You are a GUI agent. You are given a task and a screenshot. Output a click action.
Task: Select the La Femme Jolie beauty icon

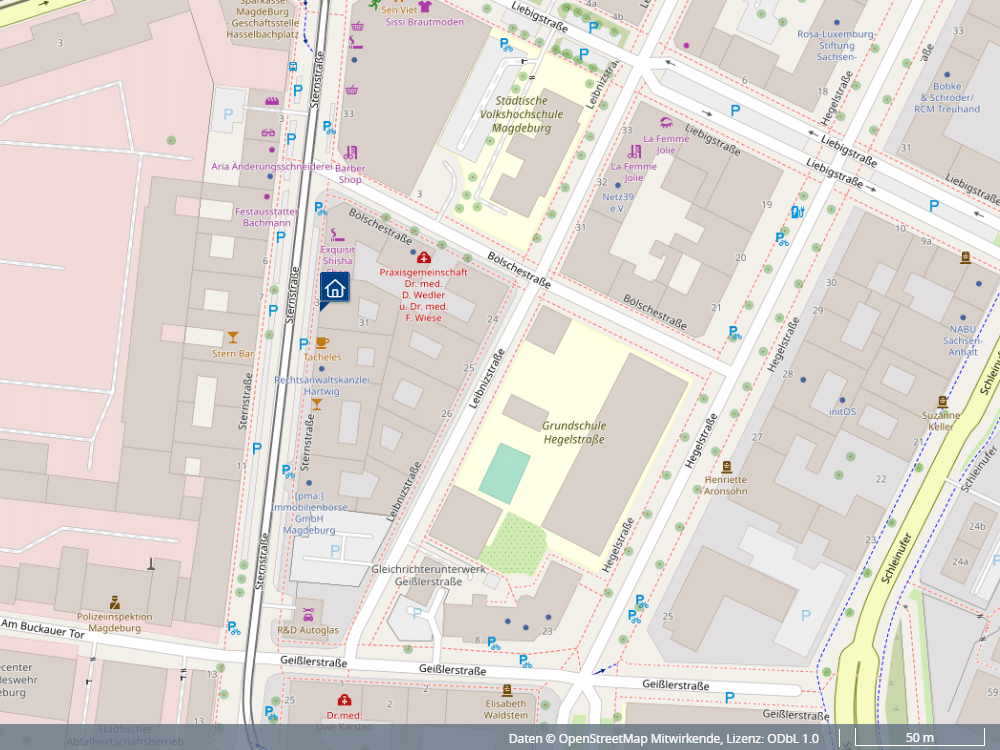(666, 122)
